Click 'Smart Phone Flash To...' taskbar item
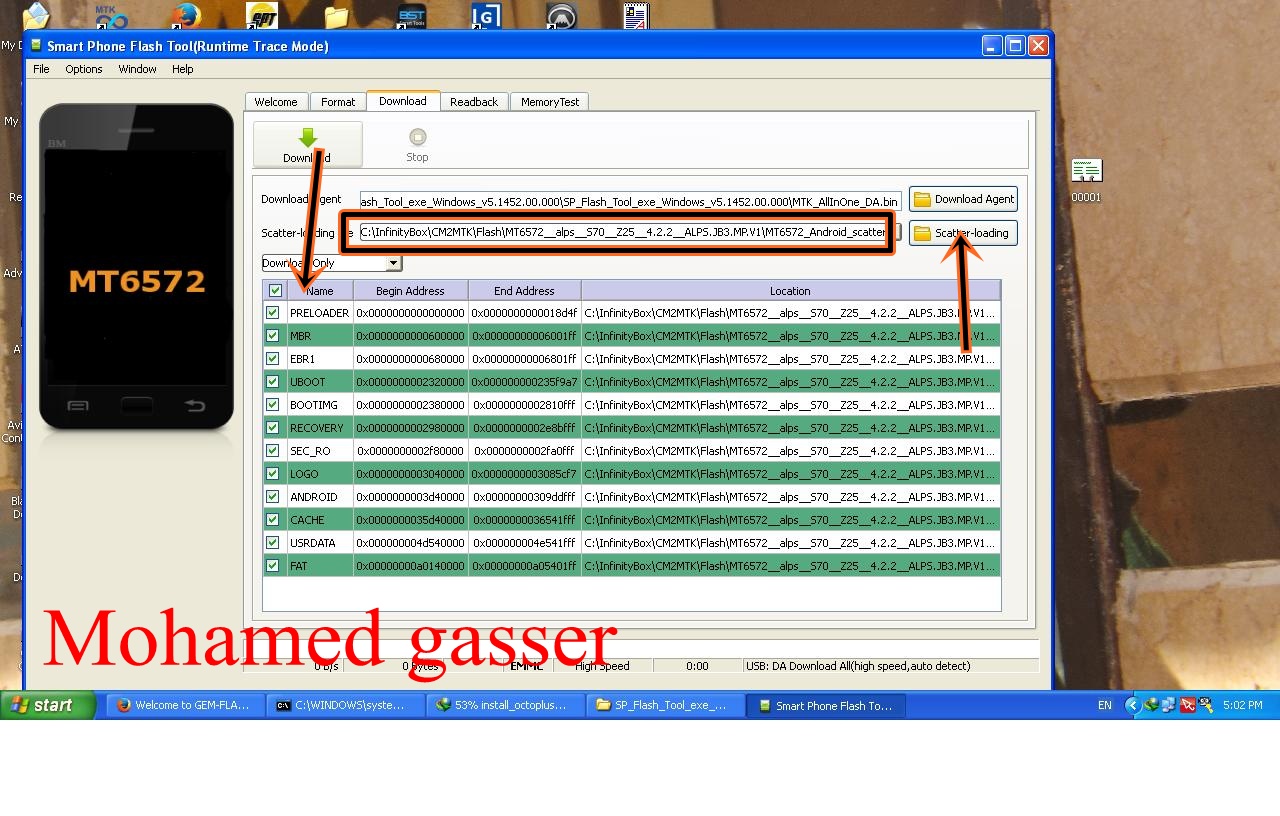This screenshot has width=1280, height=816. (x=826, y=705)
